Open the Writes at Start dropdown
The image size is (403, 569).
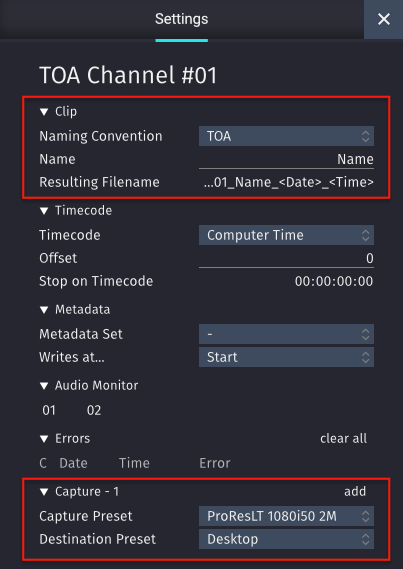[x=286, y=357]
